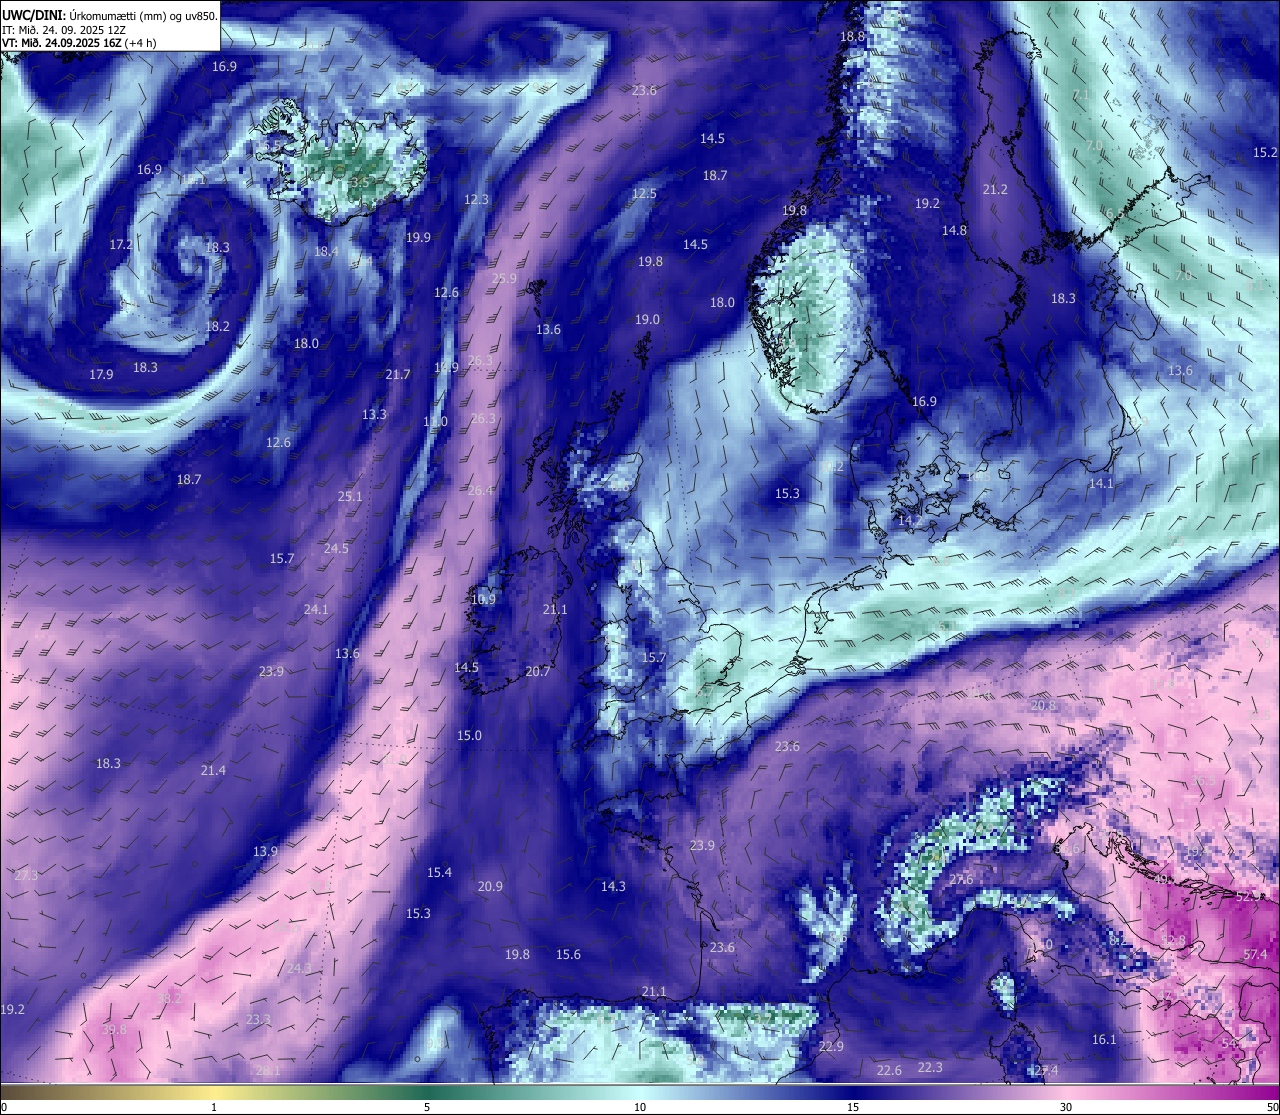
Task: Click the map value 26.4
Action: pos(480,490)
